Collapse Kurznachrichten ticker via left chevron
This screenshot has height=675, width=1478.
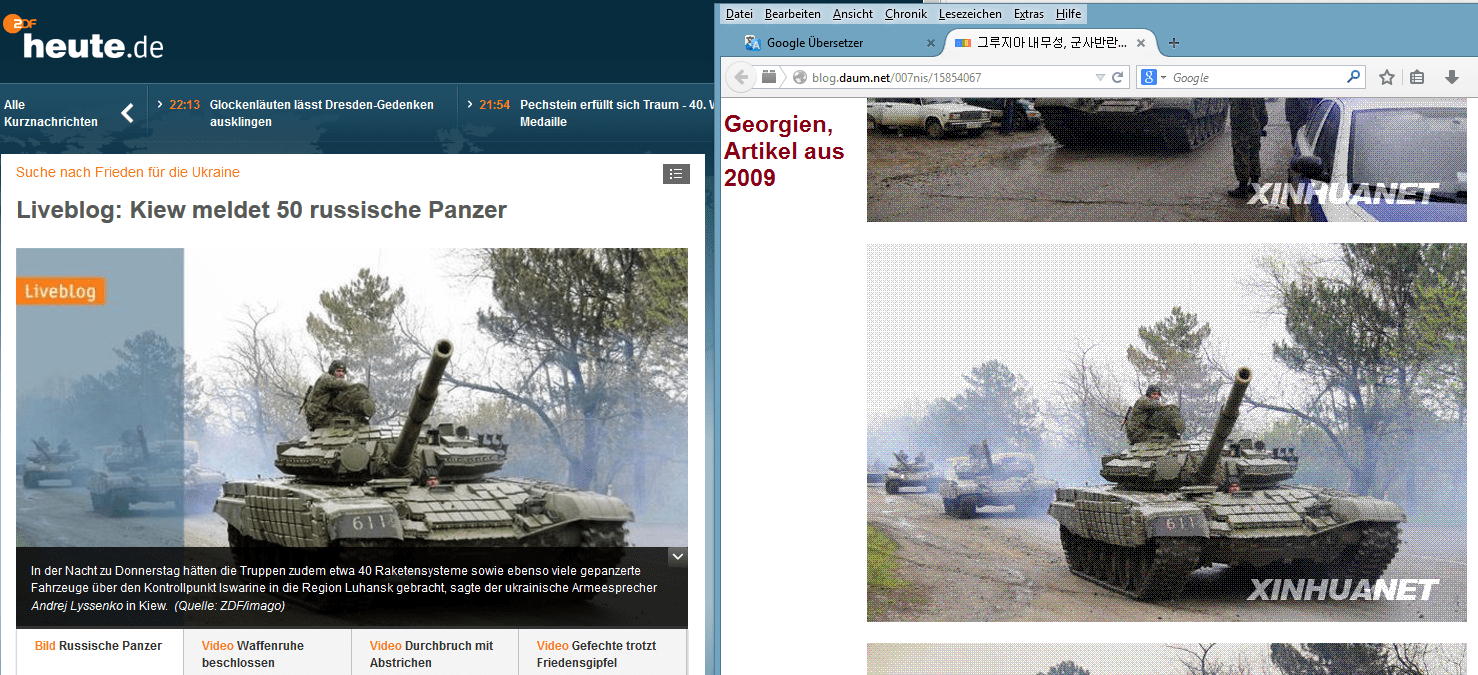coord(128,113)
